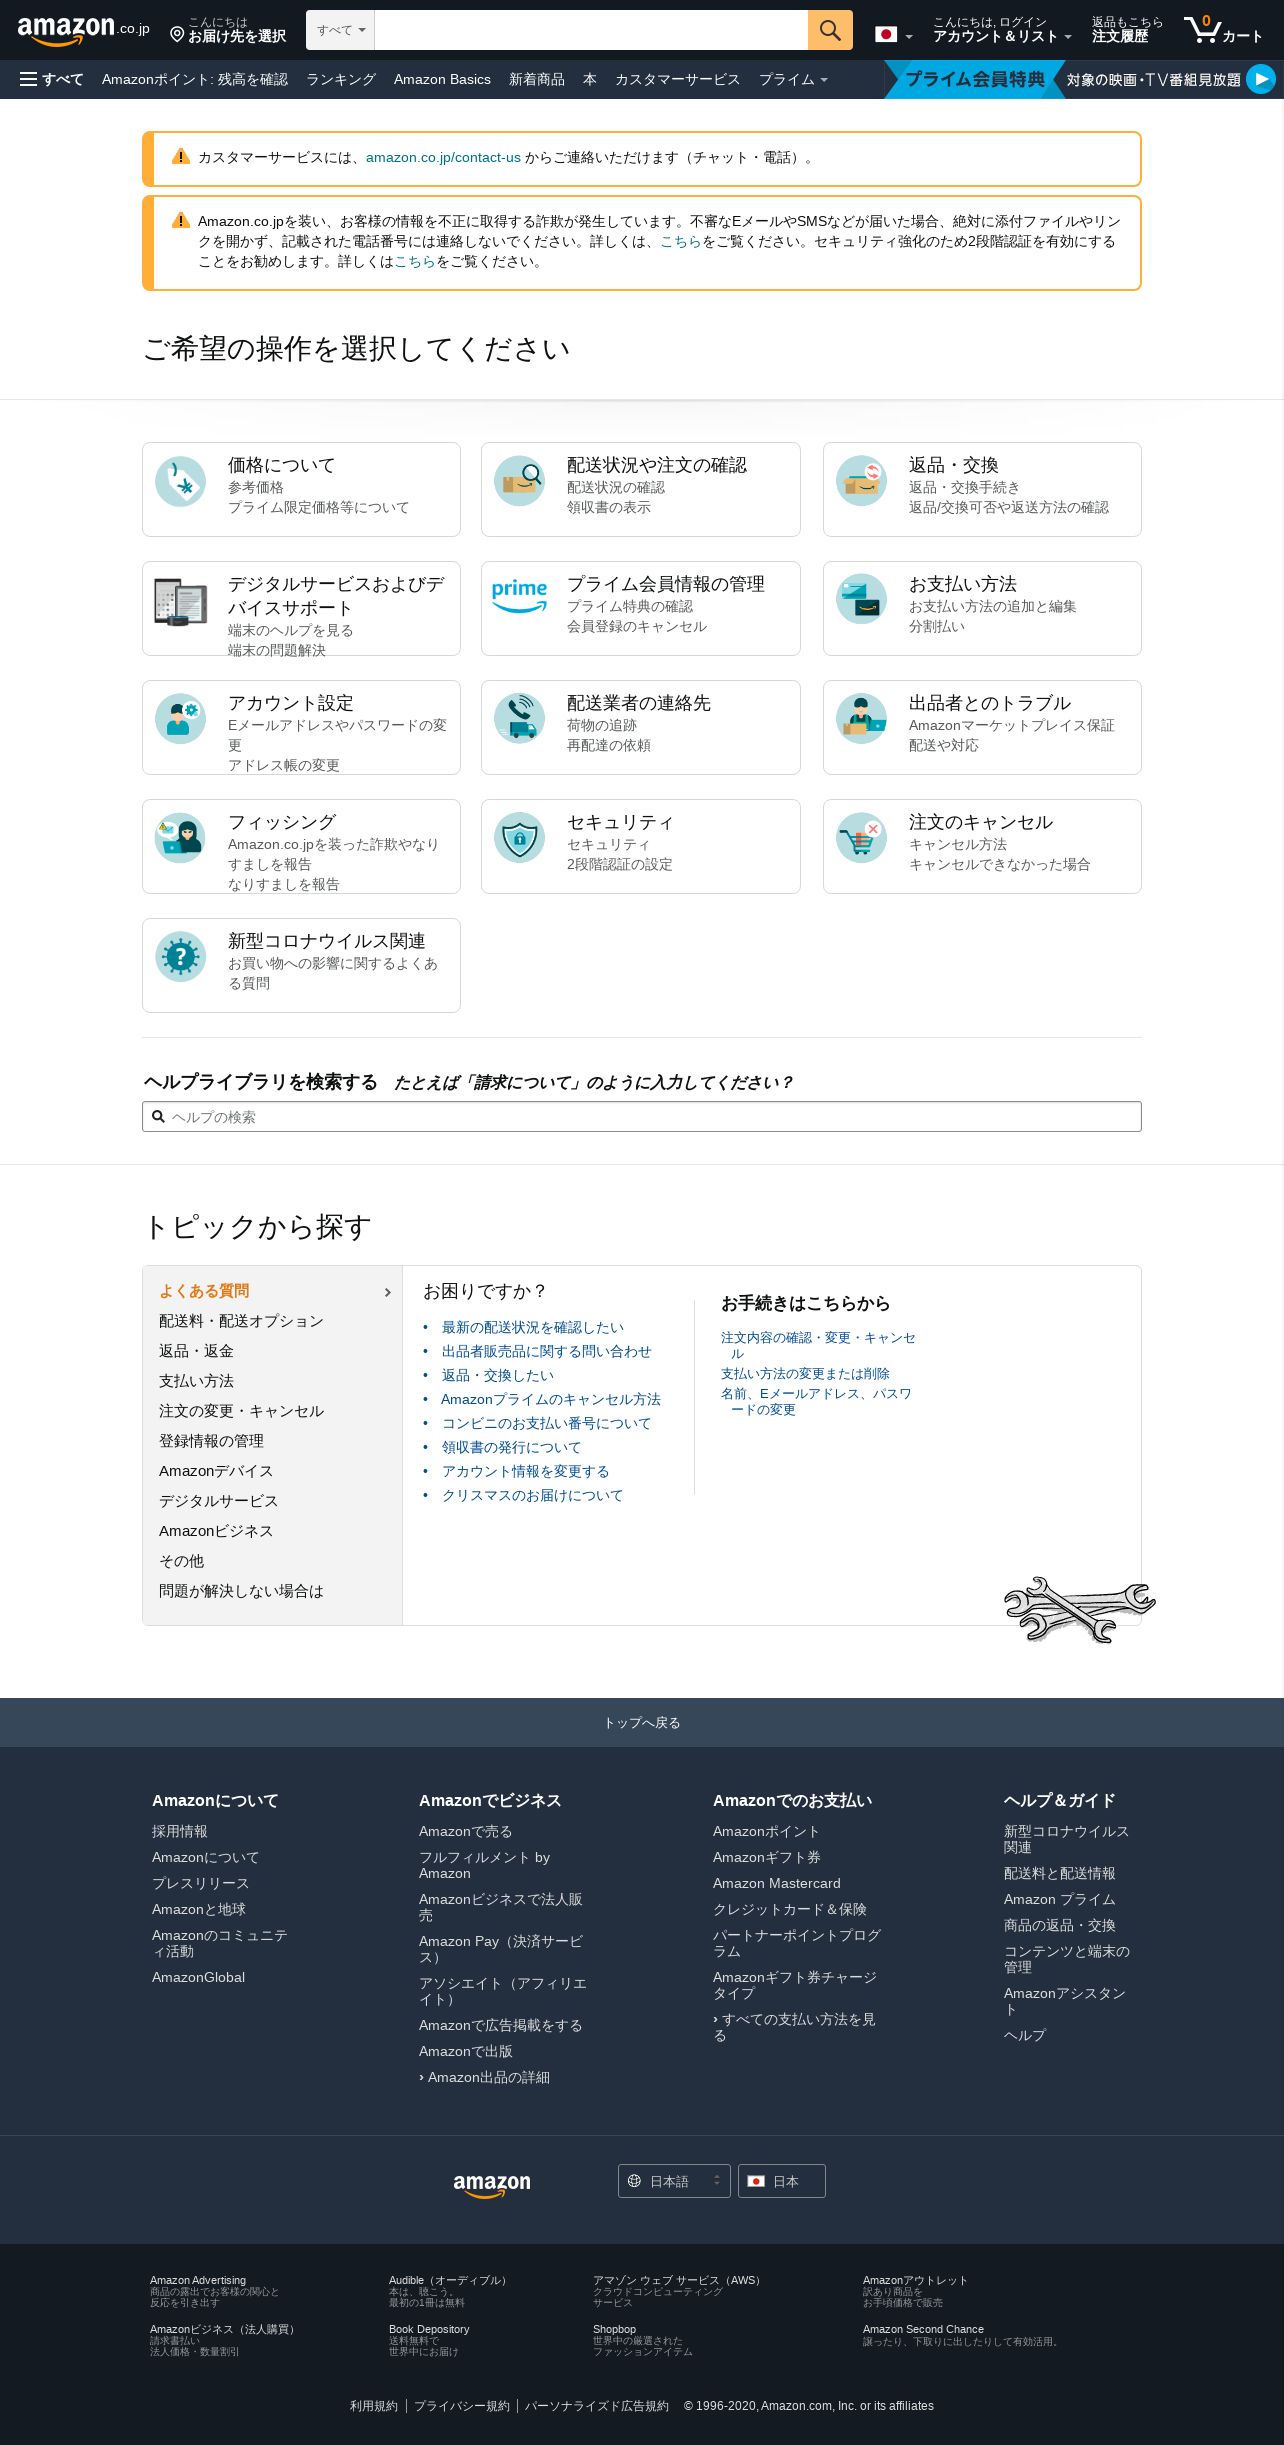Click the prime logo icon card
This screenshot has height=2445, width=1284.
(x=520, y=596)
